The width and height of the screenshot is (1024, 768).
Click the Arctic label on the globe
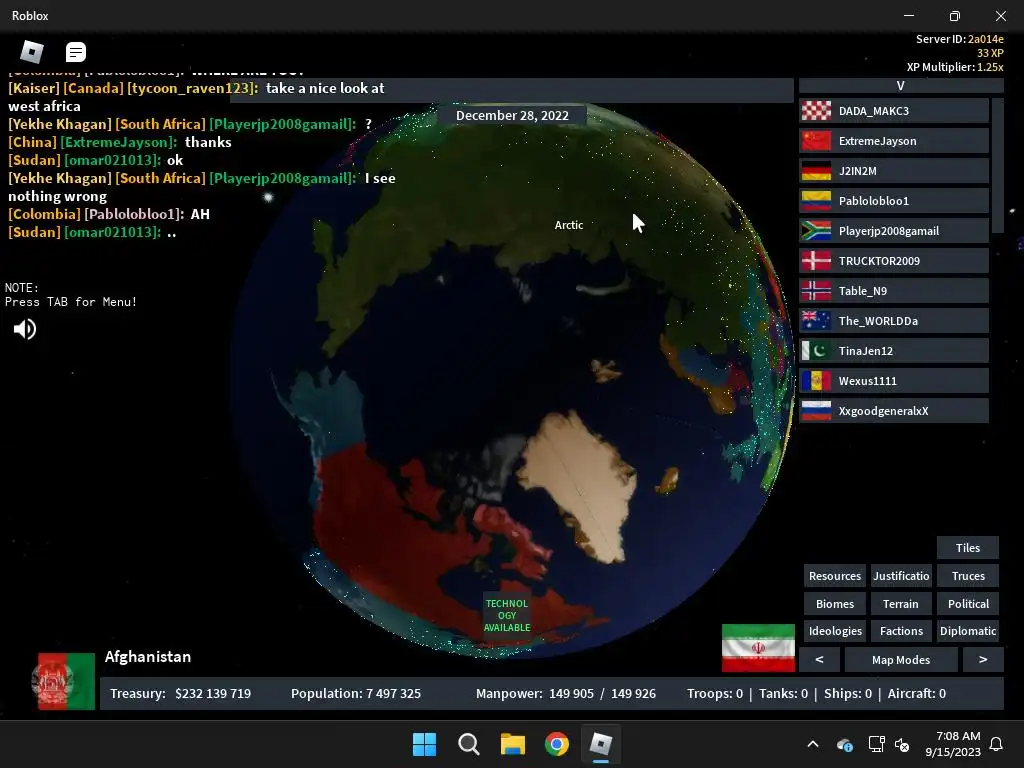point(569,225)
